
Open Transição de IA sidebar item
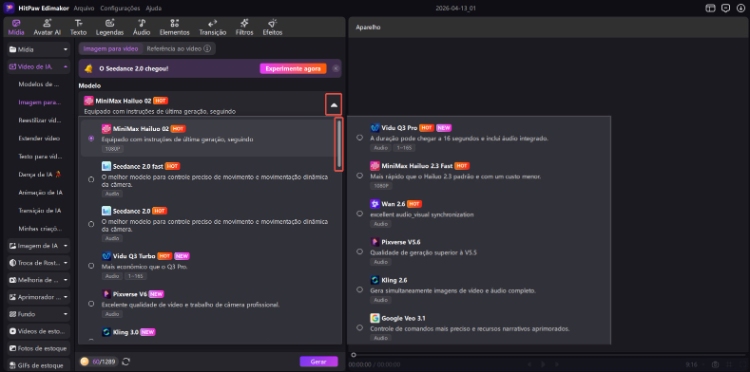(40, 210)
